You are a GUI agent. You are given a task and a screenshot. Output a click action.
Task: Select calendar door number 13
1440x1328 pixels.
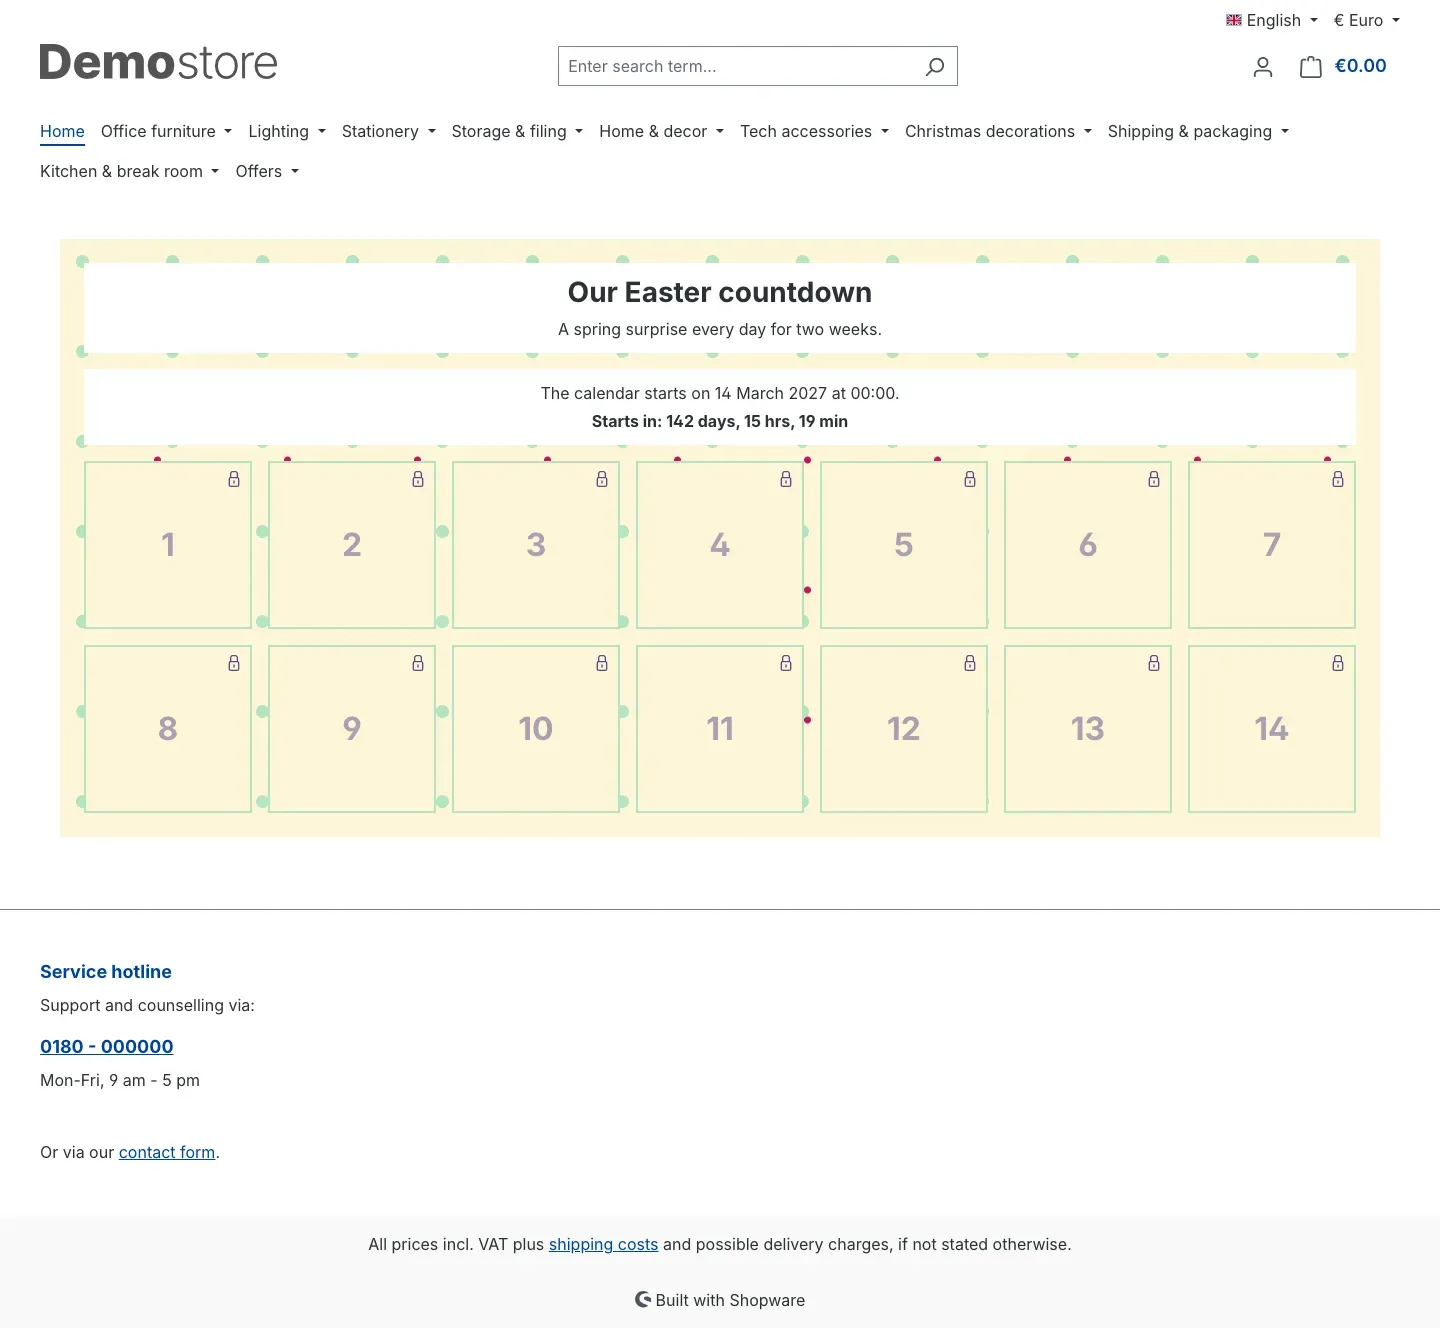coord(1088,729)
